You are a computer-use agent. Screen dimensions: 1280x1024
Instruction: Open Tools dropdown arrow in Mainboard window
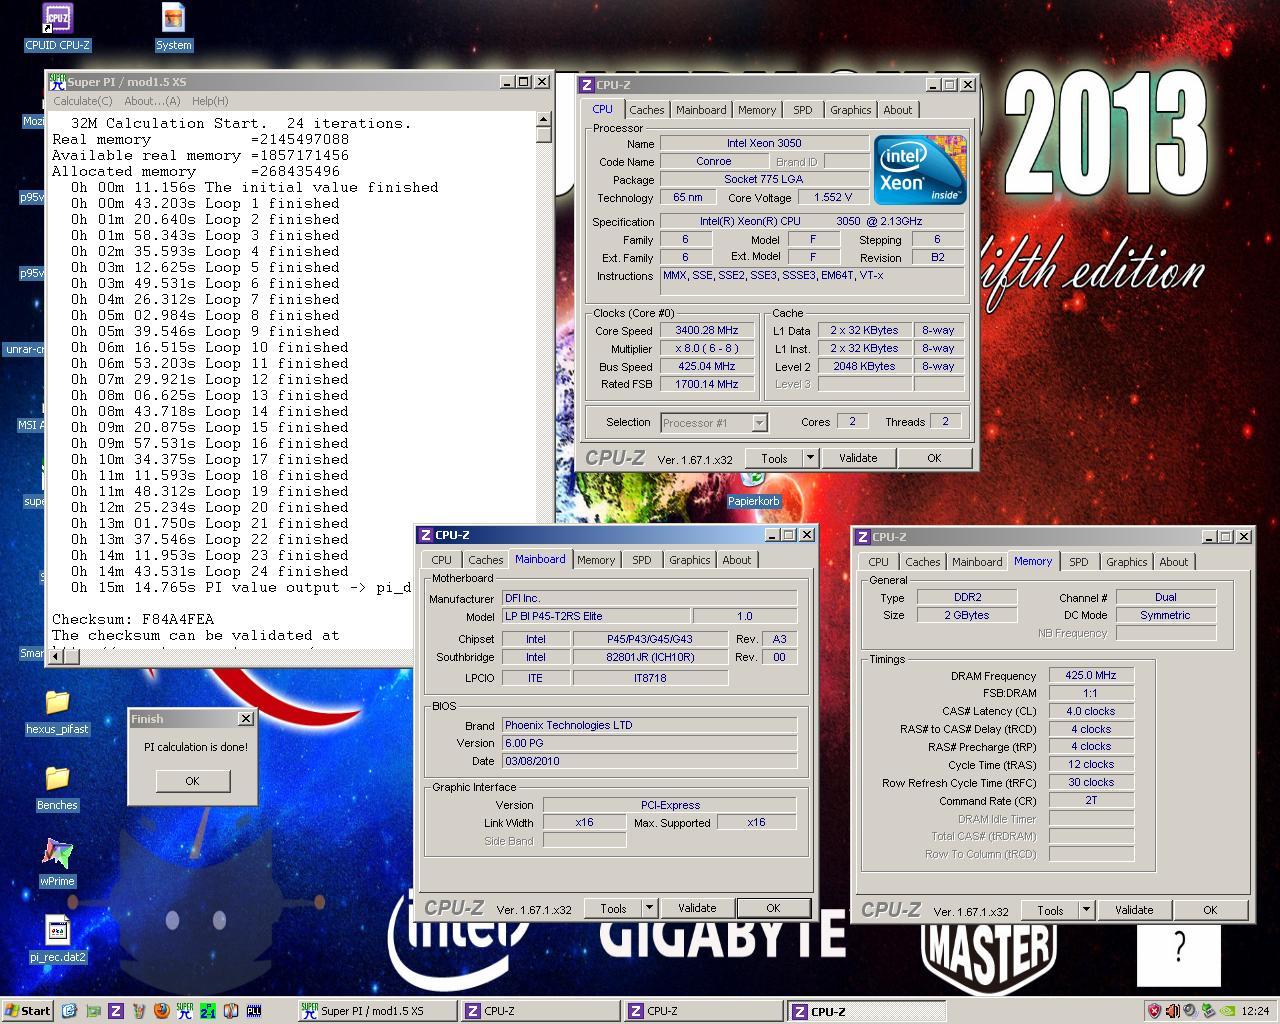point(649,908)
